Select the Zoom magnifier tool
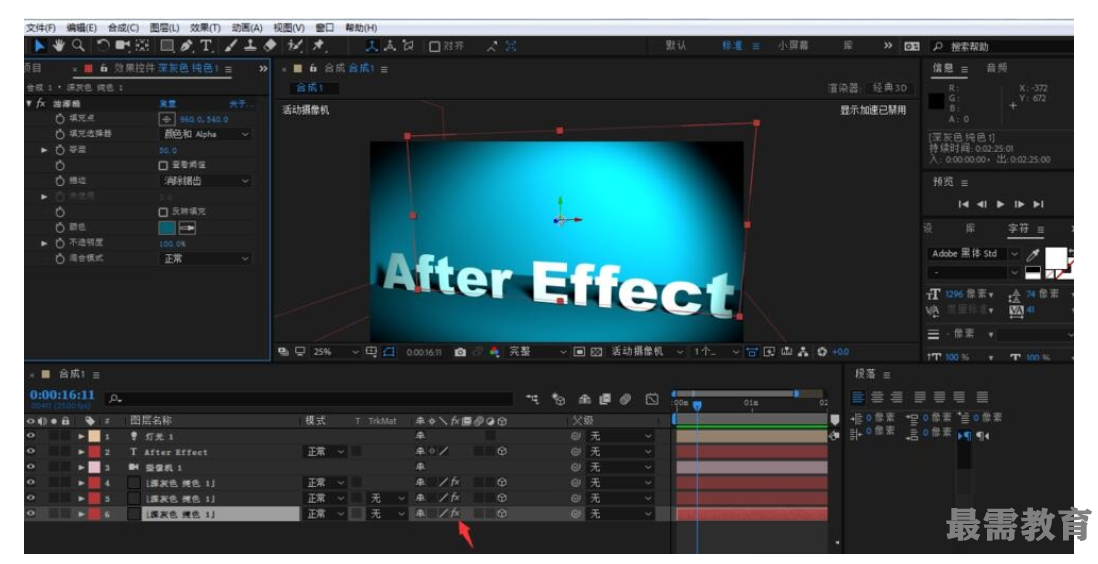1098x564 pixels. tap(78, 46)
